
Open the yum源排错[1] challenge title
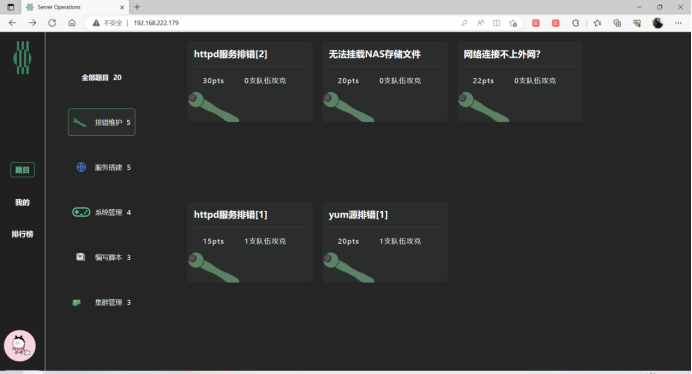[x=358, y=215]
